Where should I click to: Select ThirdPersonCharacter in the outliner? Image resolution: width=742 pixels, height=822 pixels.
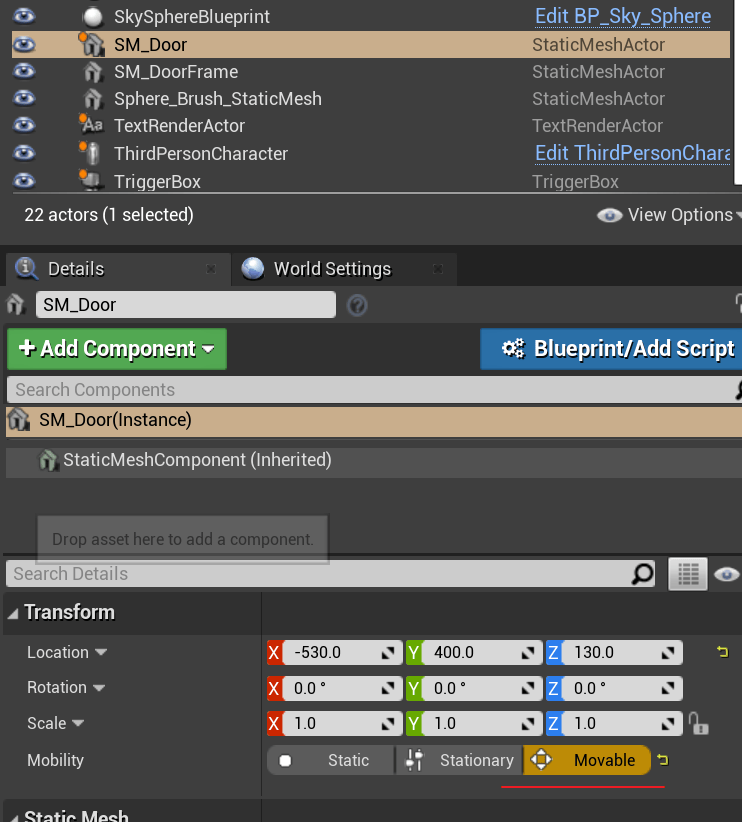(371, 153)
